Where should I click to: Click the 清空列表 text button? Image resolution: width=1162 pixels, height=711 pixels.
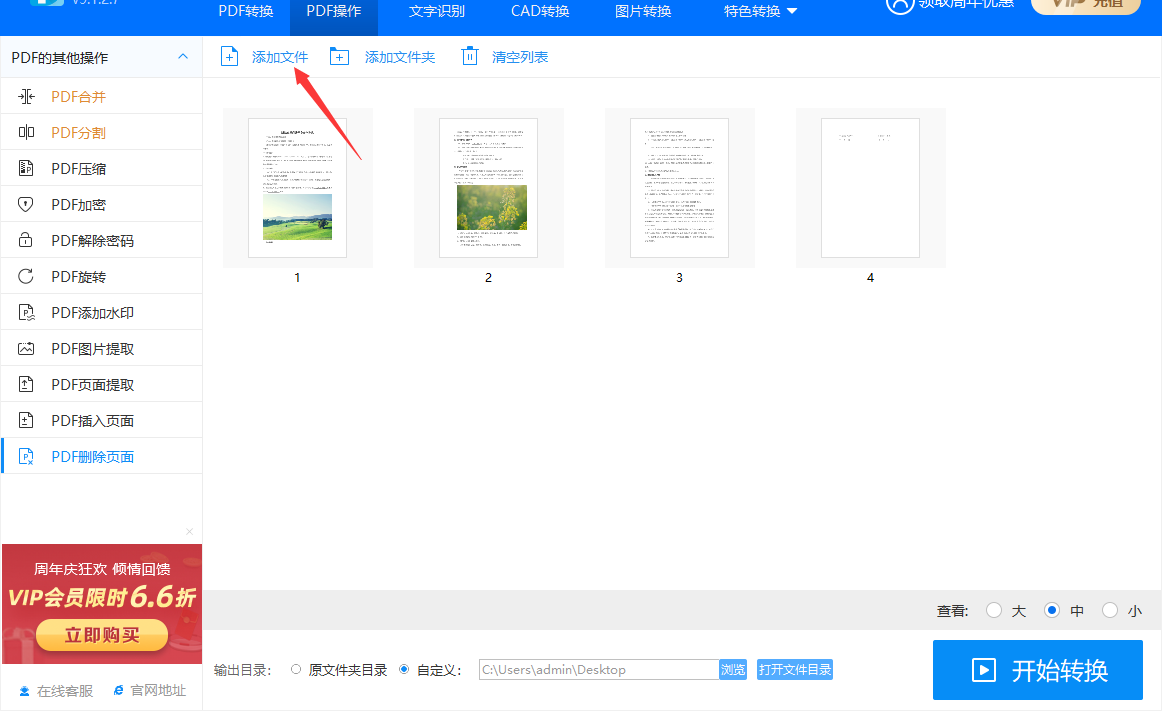(520, 57)
